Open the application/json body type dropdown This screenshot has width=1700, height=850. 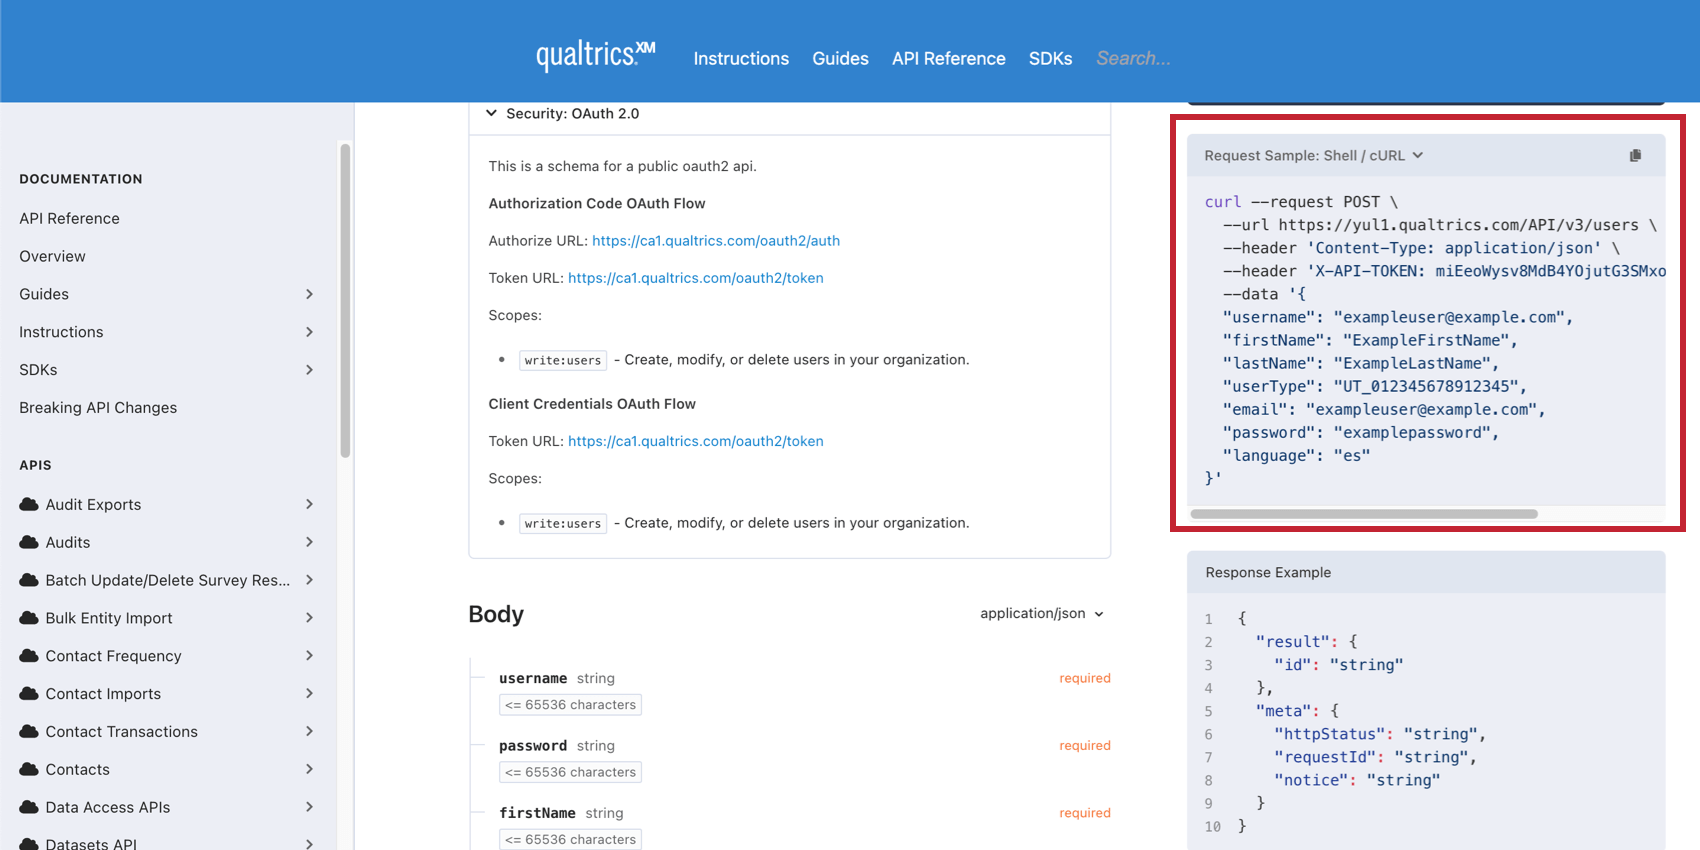[x=1042, y=613]
